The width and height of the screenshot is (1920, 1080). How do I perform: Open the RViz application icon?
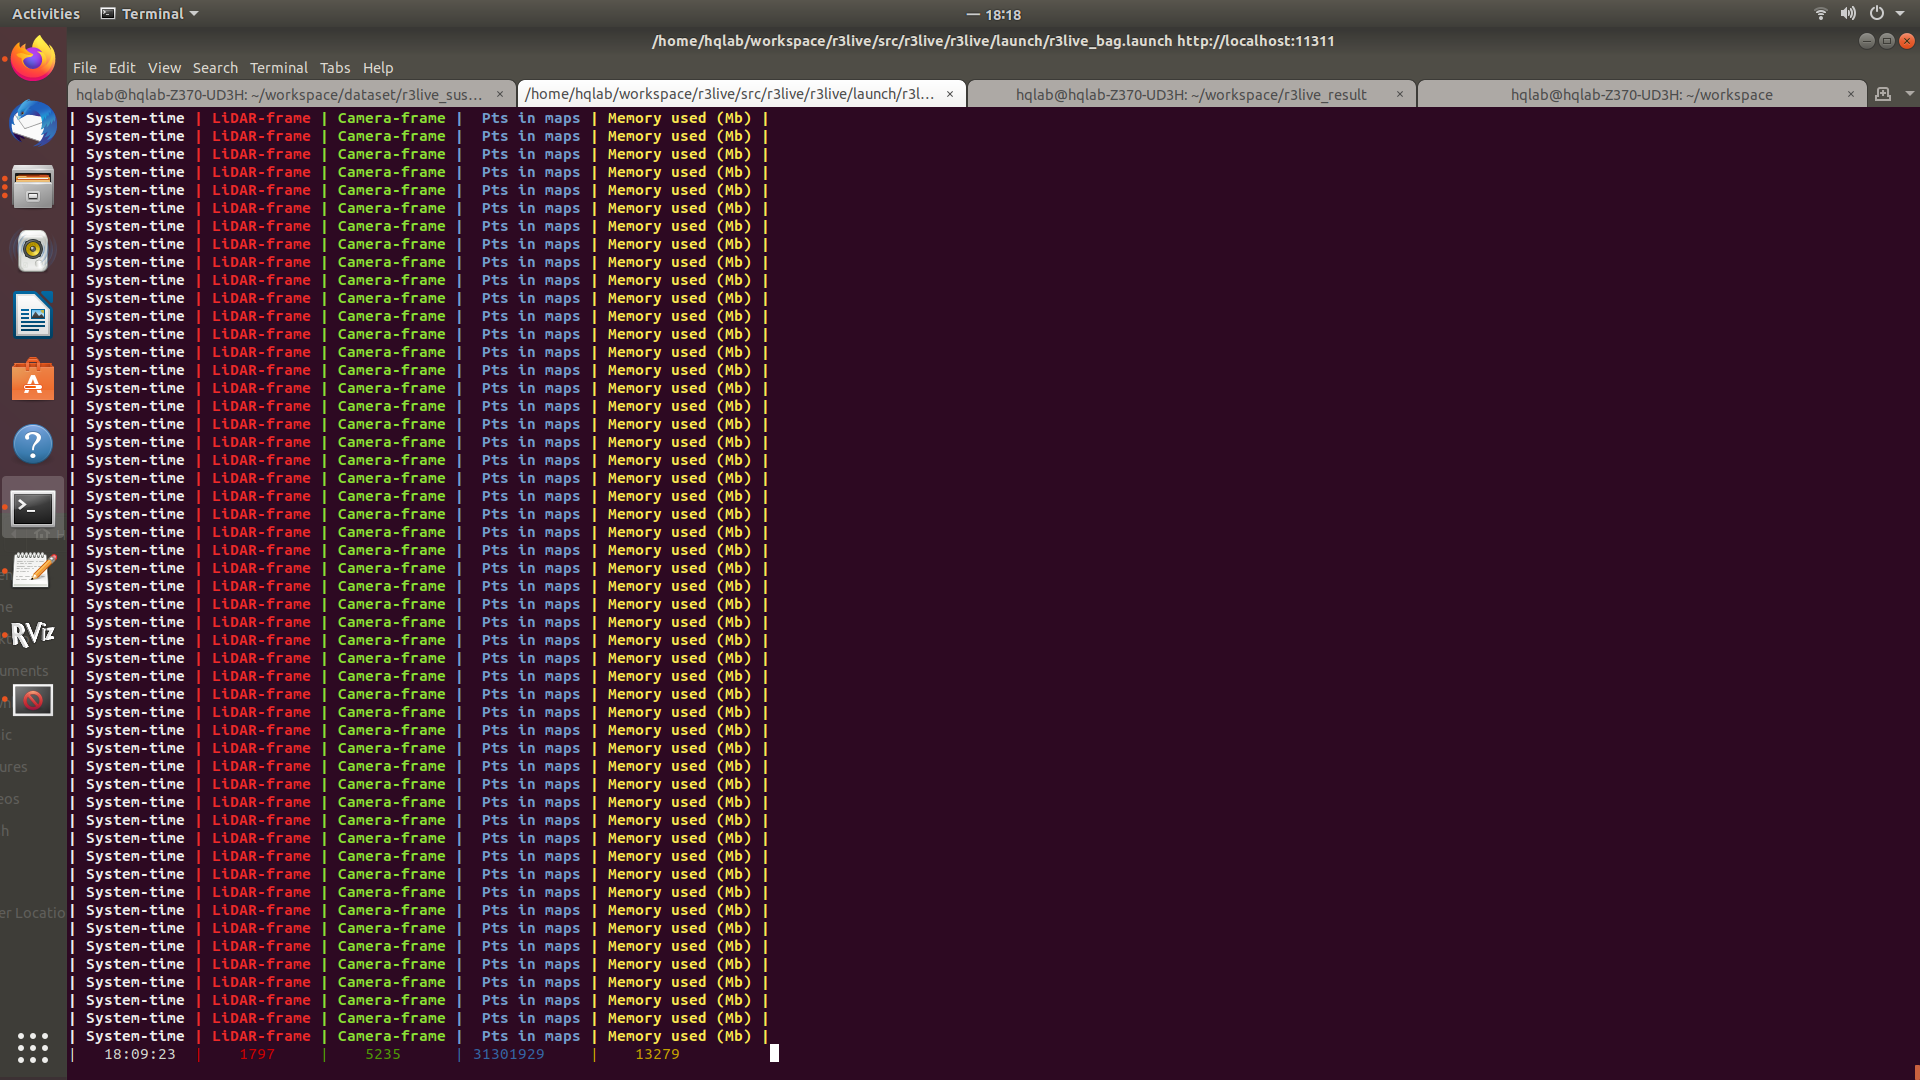(x=33, y=634)
